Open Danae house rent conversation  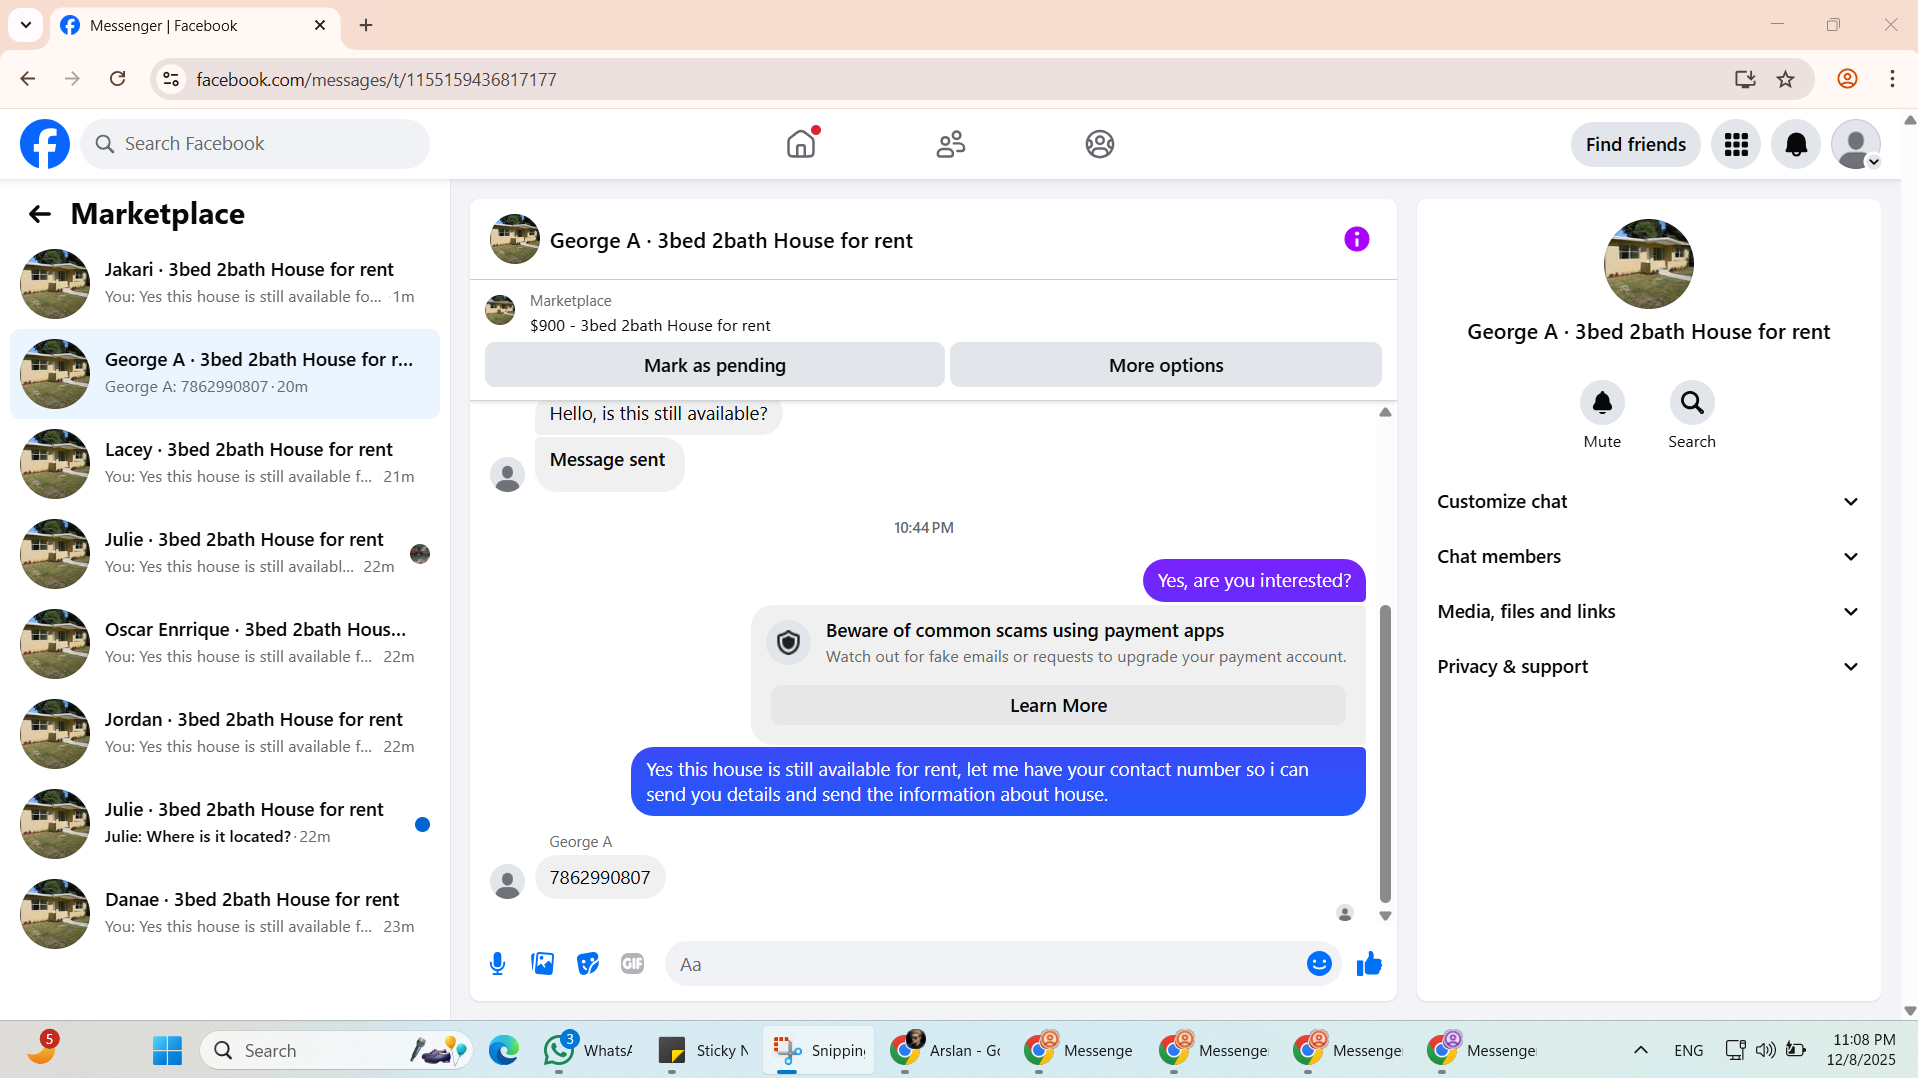click(x=225, y=914)
